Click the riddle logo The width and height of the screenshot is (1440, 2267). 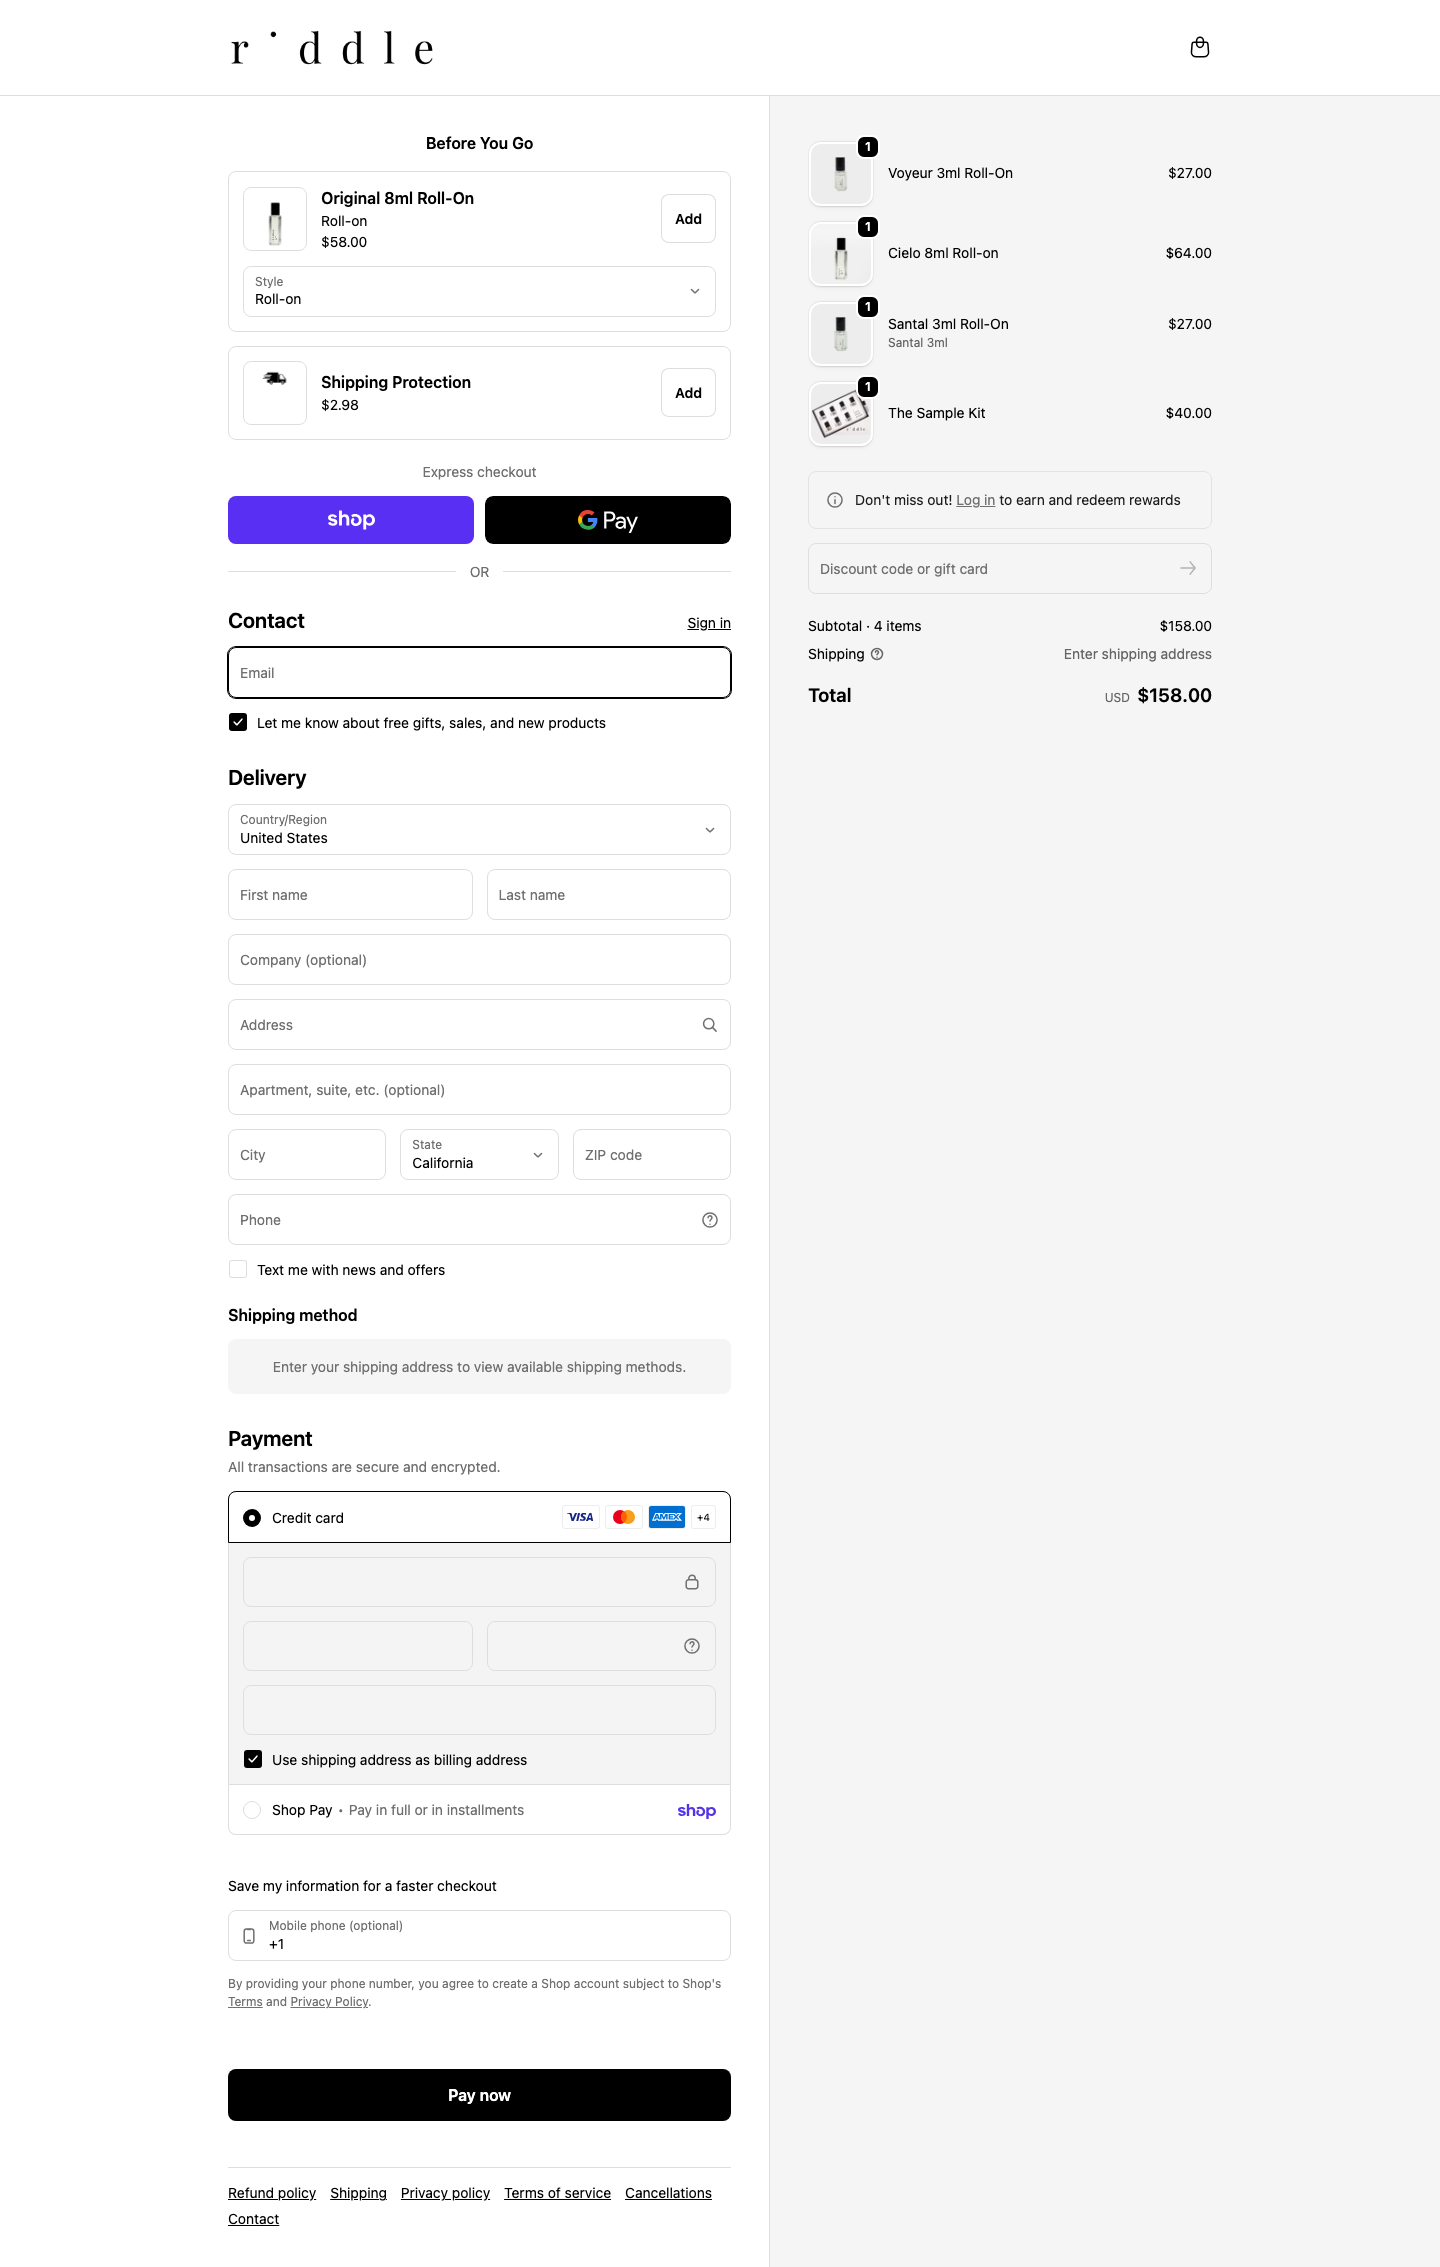pos(332,48)
